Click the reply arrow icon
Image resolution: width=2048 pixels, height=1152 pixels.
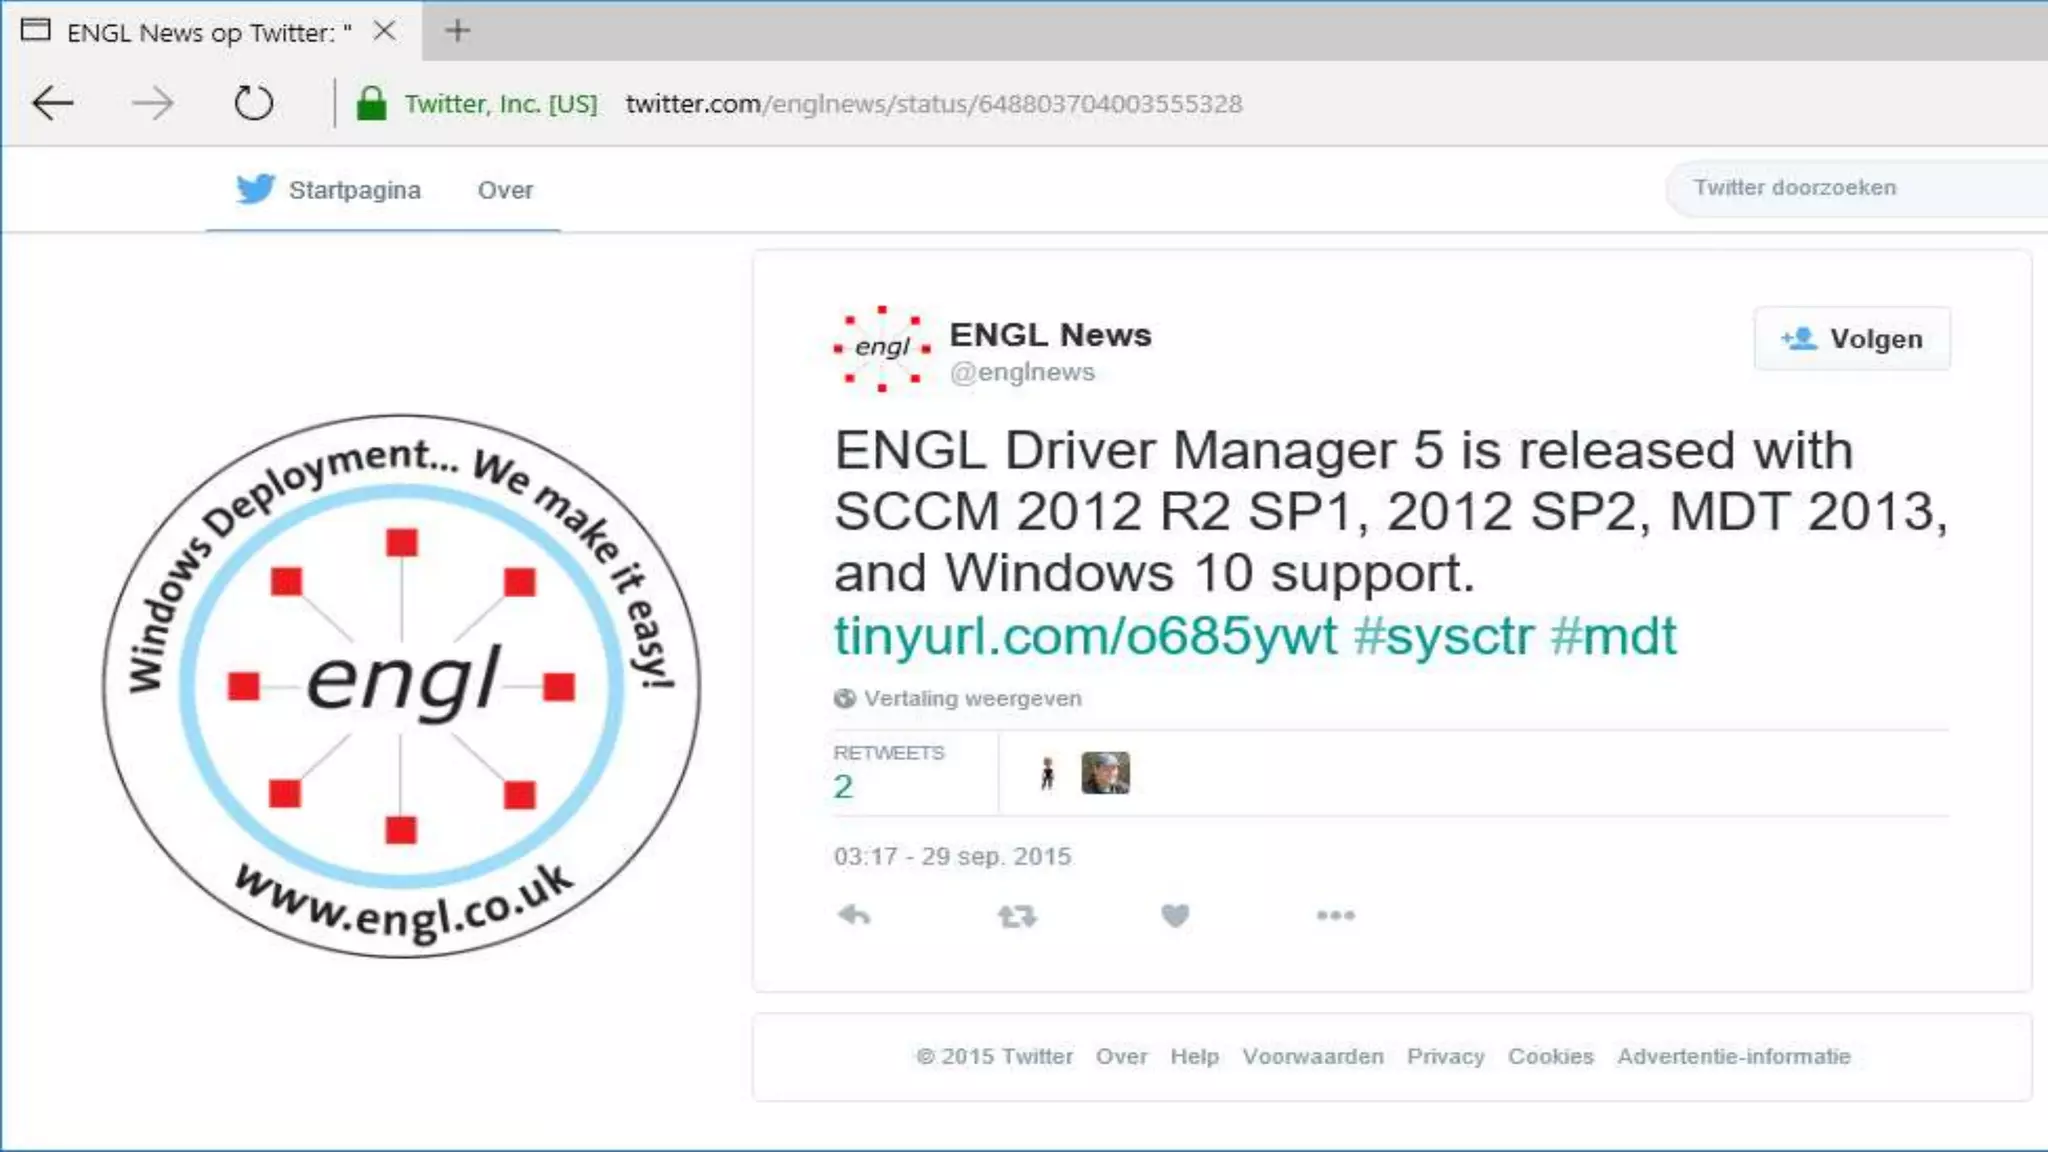[x=854, y=915]
